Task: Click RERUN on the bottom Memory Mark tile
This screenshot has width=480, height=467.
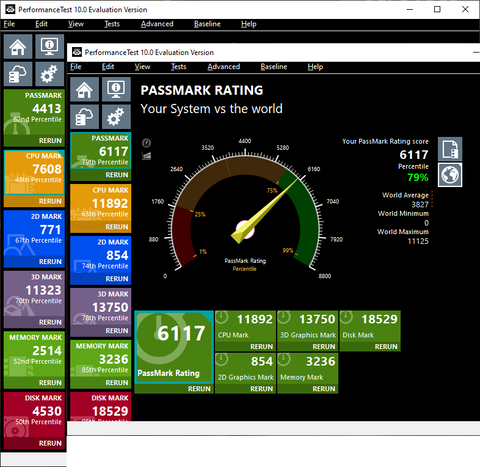Action: (324, 389)
